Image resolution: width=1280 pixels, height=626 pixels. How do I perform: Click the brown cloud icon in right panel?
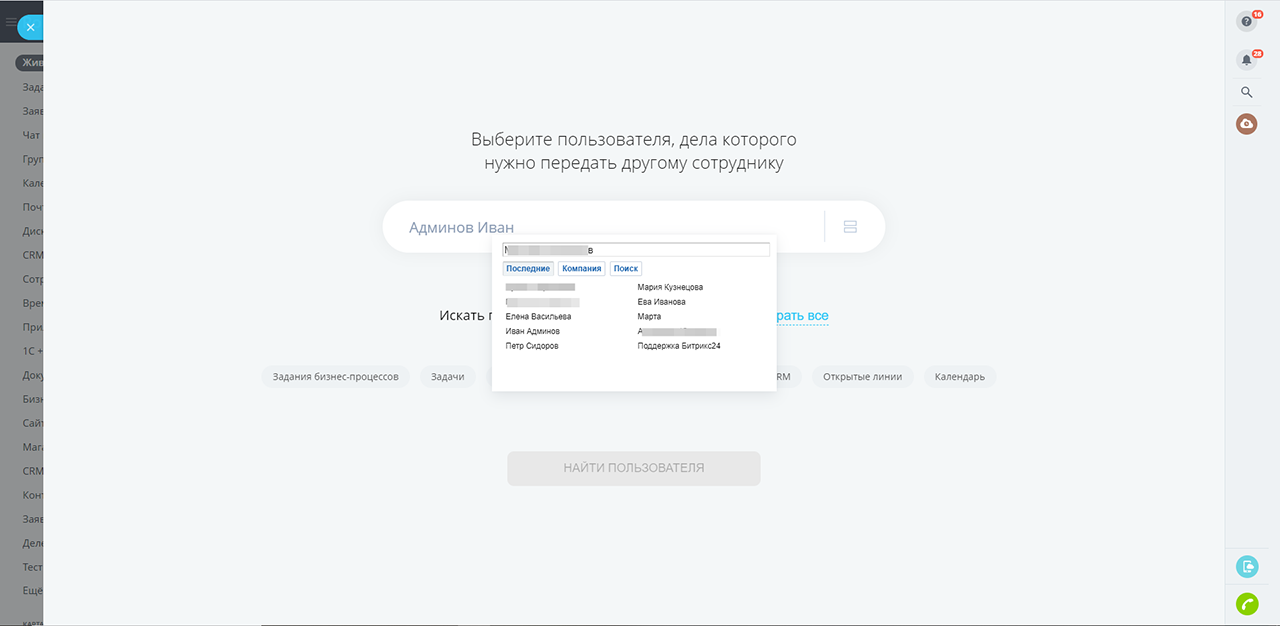(x=1246, y=124)
